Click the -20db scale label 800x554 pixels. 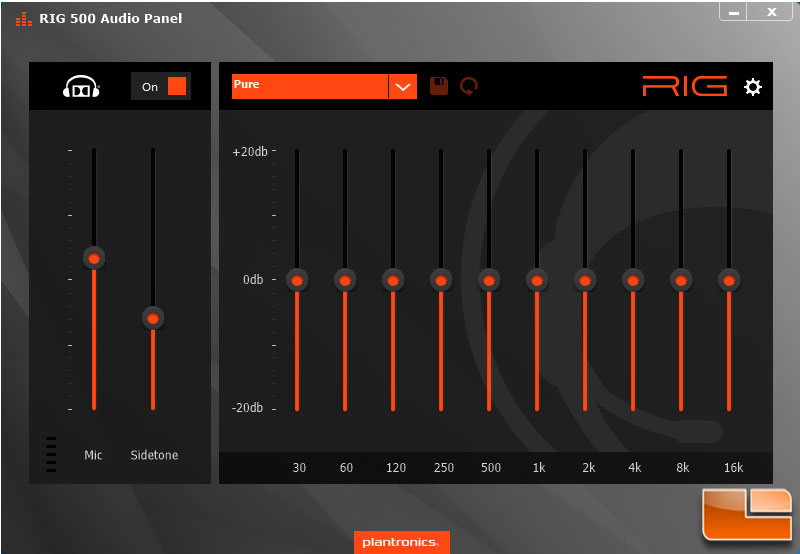[x=247, y=408]
